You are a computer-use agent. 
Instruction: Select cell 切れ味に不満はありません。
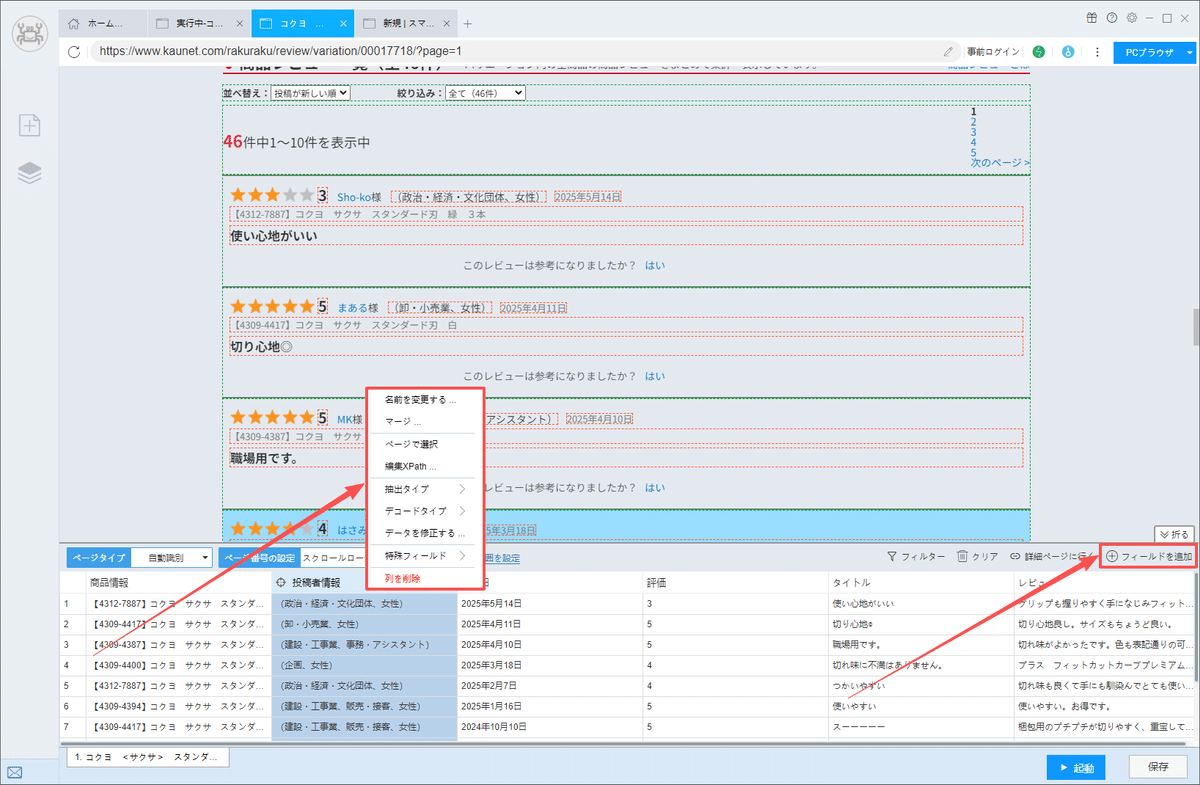click(x=920, y=665)
